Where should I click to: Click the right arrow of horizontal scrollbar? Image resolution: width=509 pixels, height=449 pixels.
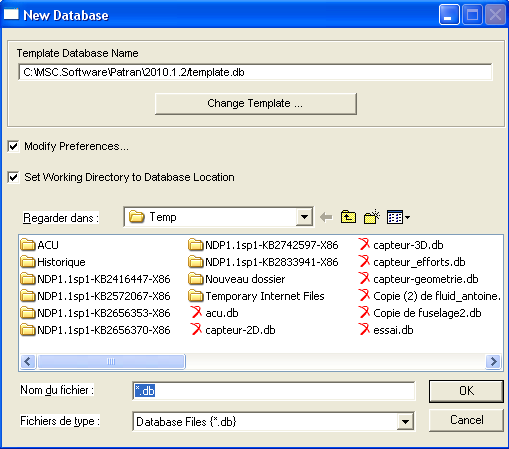(493, 361)
